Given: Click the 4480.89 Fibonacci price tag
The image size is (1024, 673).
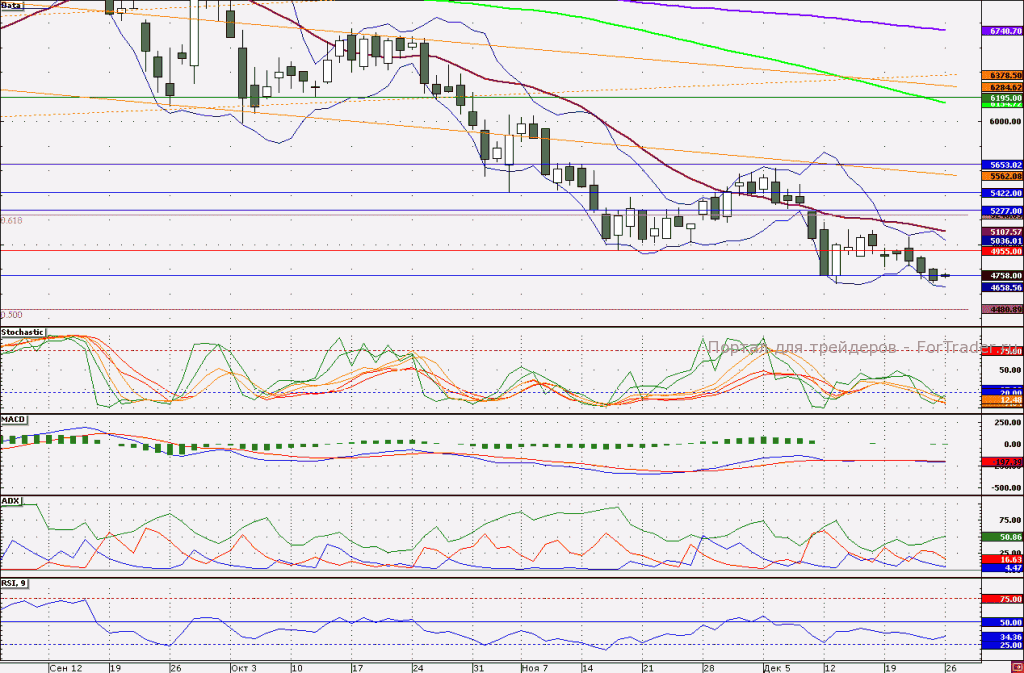Looking at the screenshot, I should point(1002,309).
